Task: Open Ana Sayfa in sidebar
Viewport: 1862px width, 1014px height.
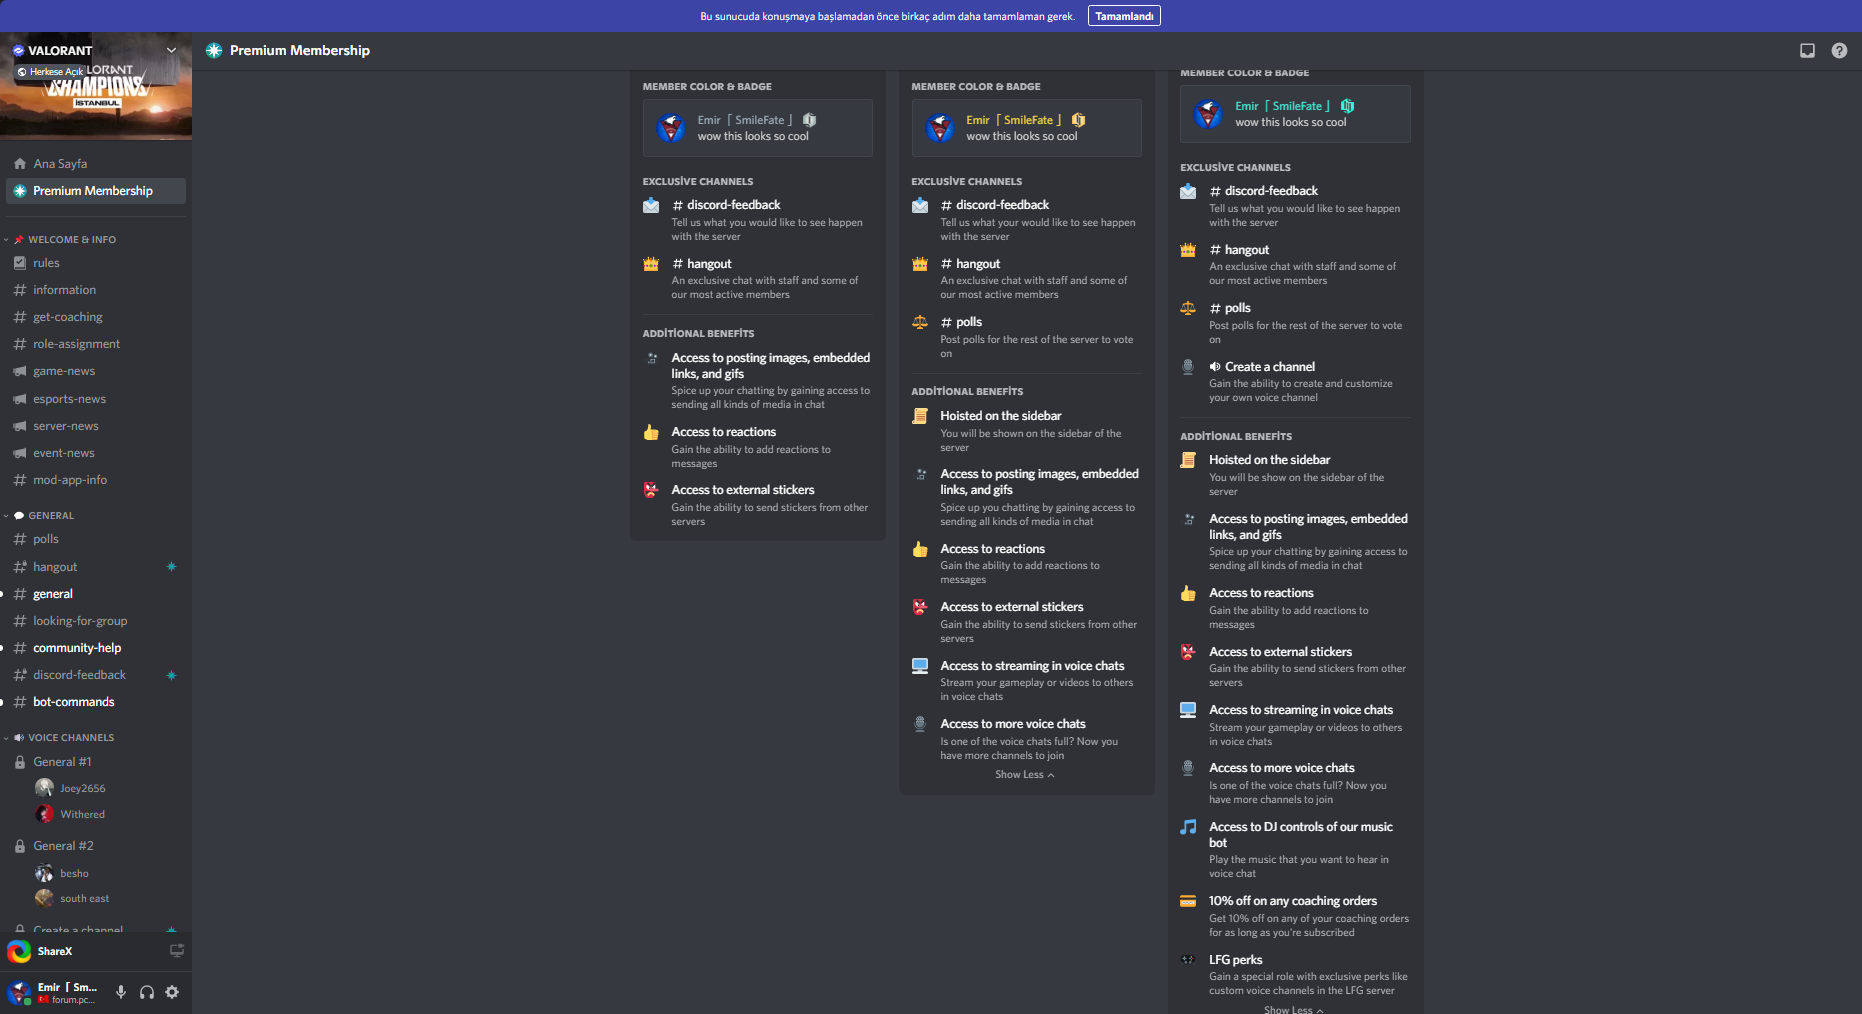Action: pos(60,164)
